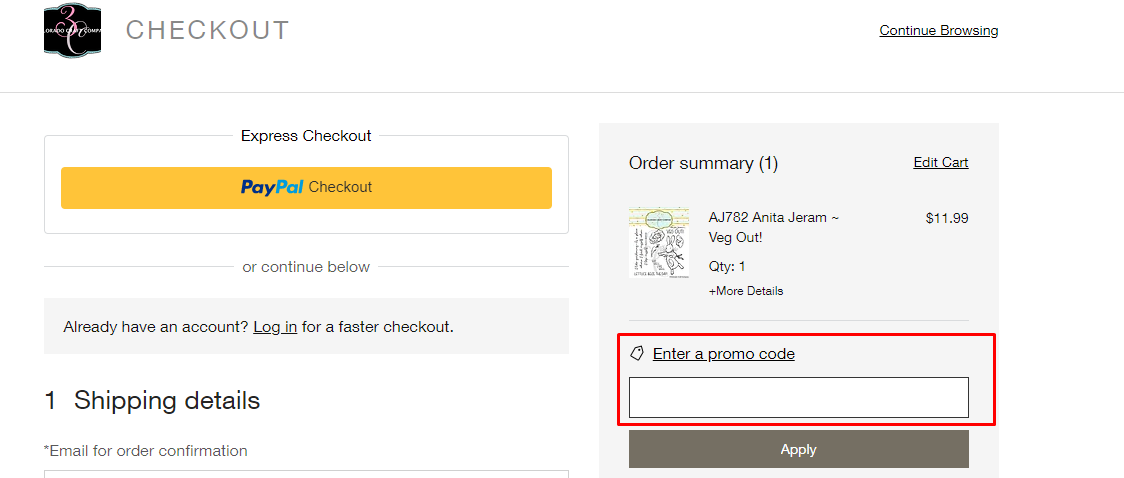Click the Qty: 1 text
Screen dimensions: 1124x478
tap(727, 267)
